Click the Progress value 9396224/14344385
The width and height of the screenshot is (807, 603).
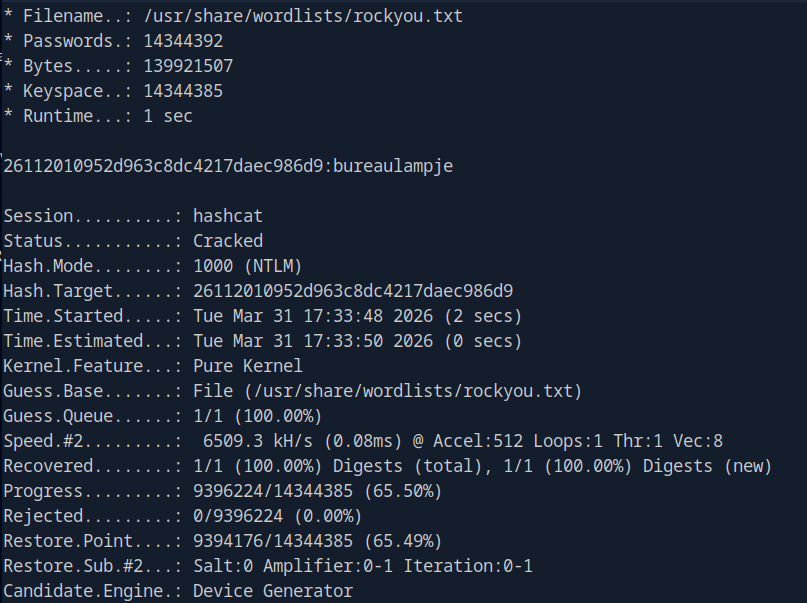tap(317, 491)
